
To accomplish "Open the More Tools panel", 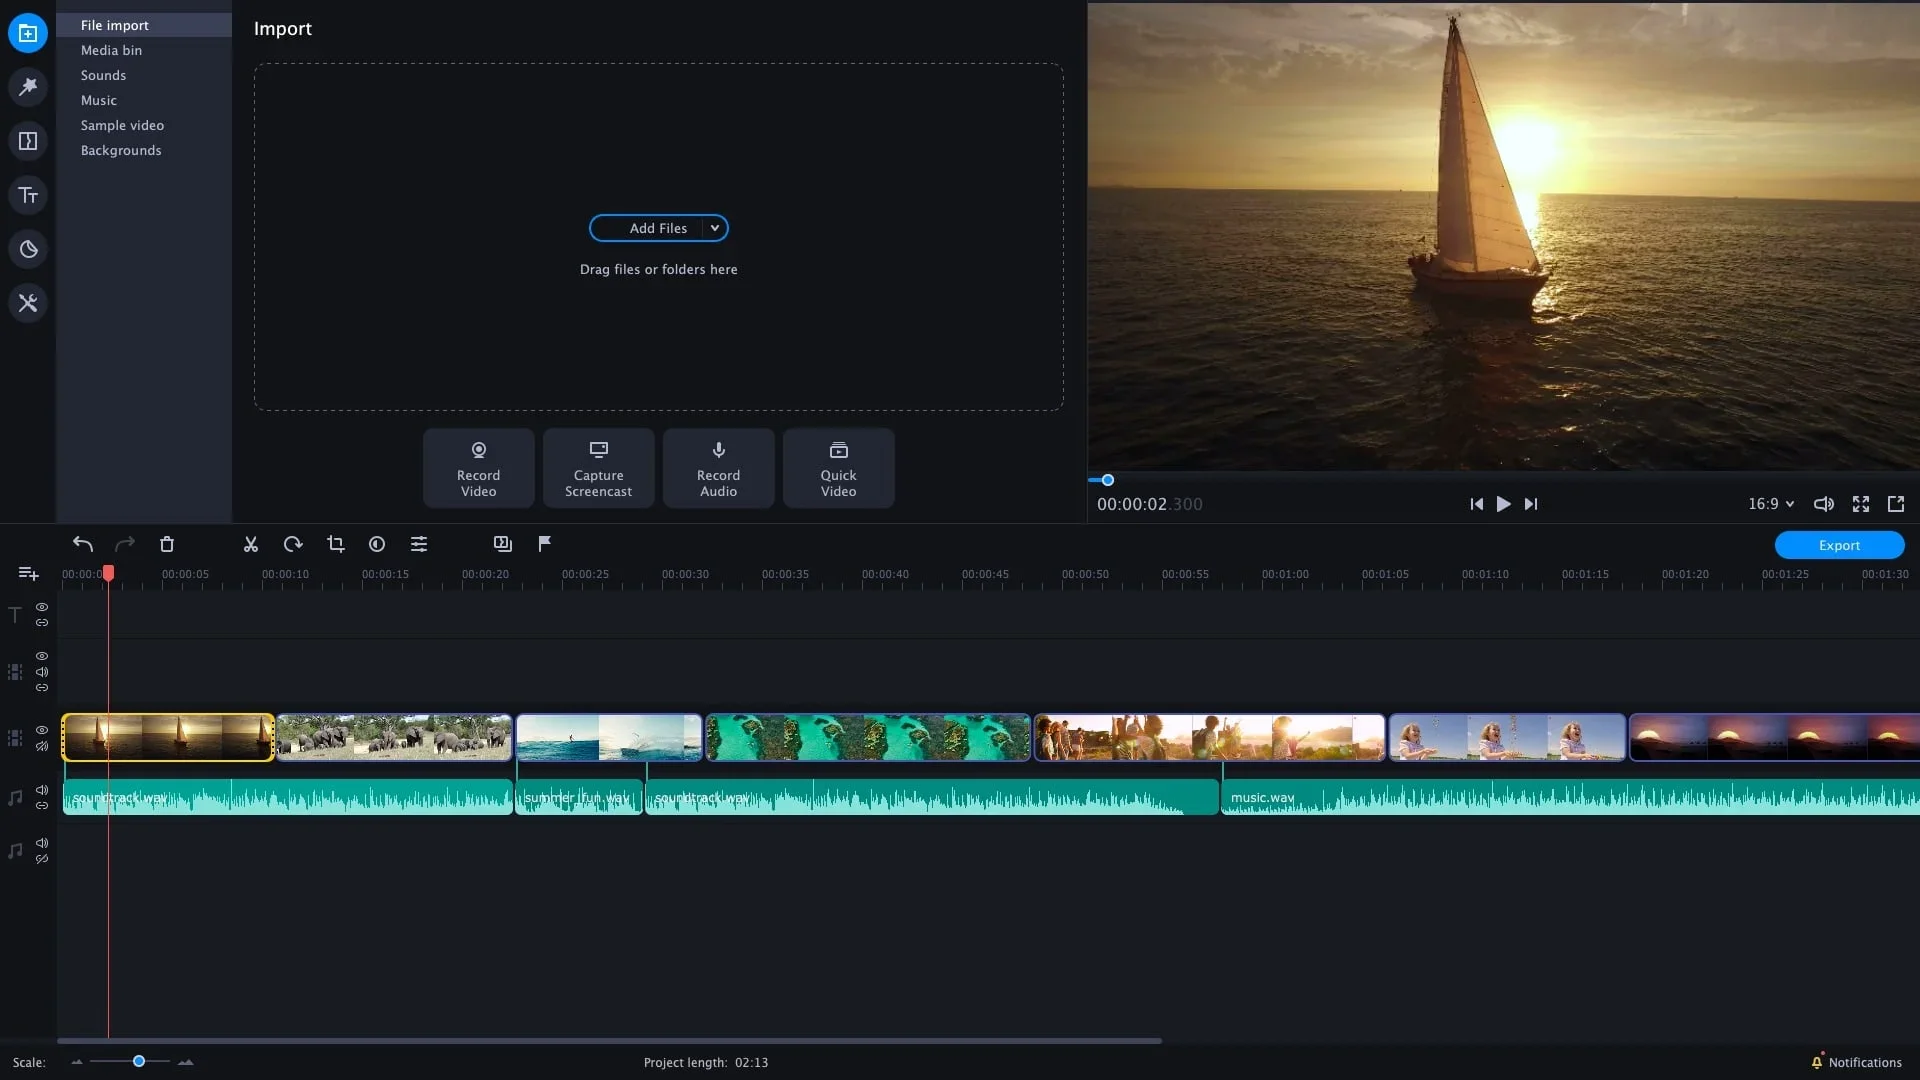I will tap(27, 302).
